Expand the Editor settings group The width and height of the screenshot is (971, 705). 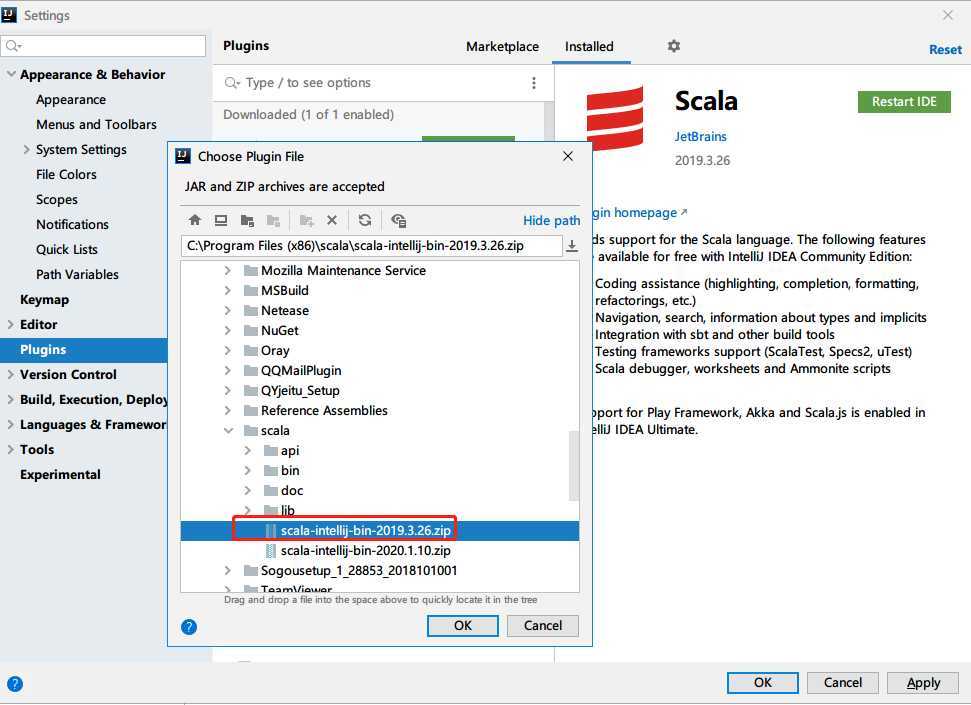[x=11, y=324]
